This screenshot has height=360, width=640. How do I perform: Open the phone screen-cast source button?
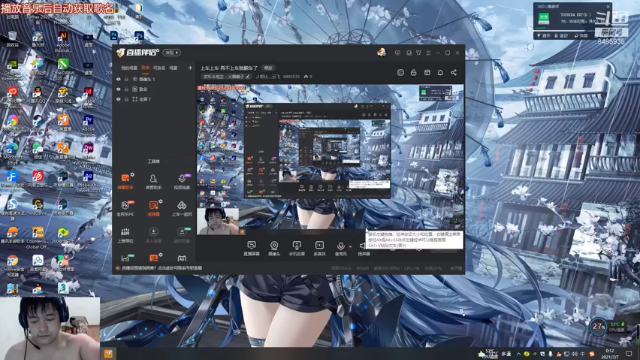click(297, 248)
